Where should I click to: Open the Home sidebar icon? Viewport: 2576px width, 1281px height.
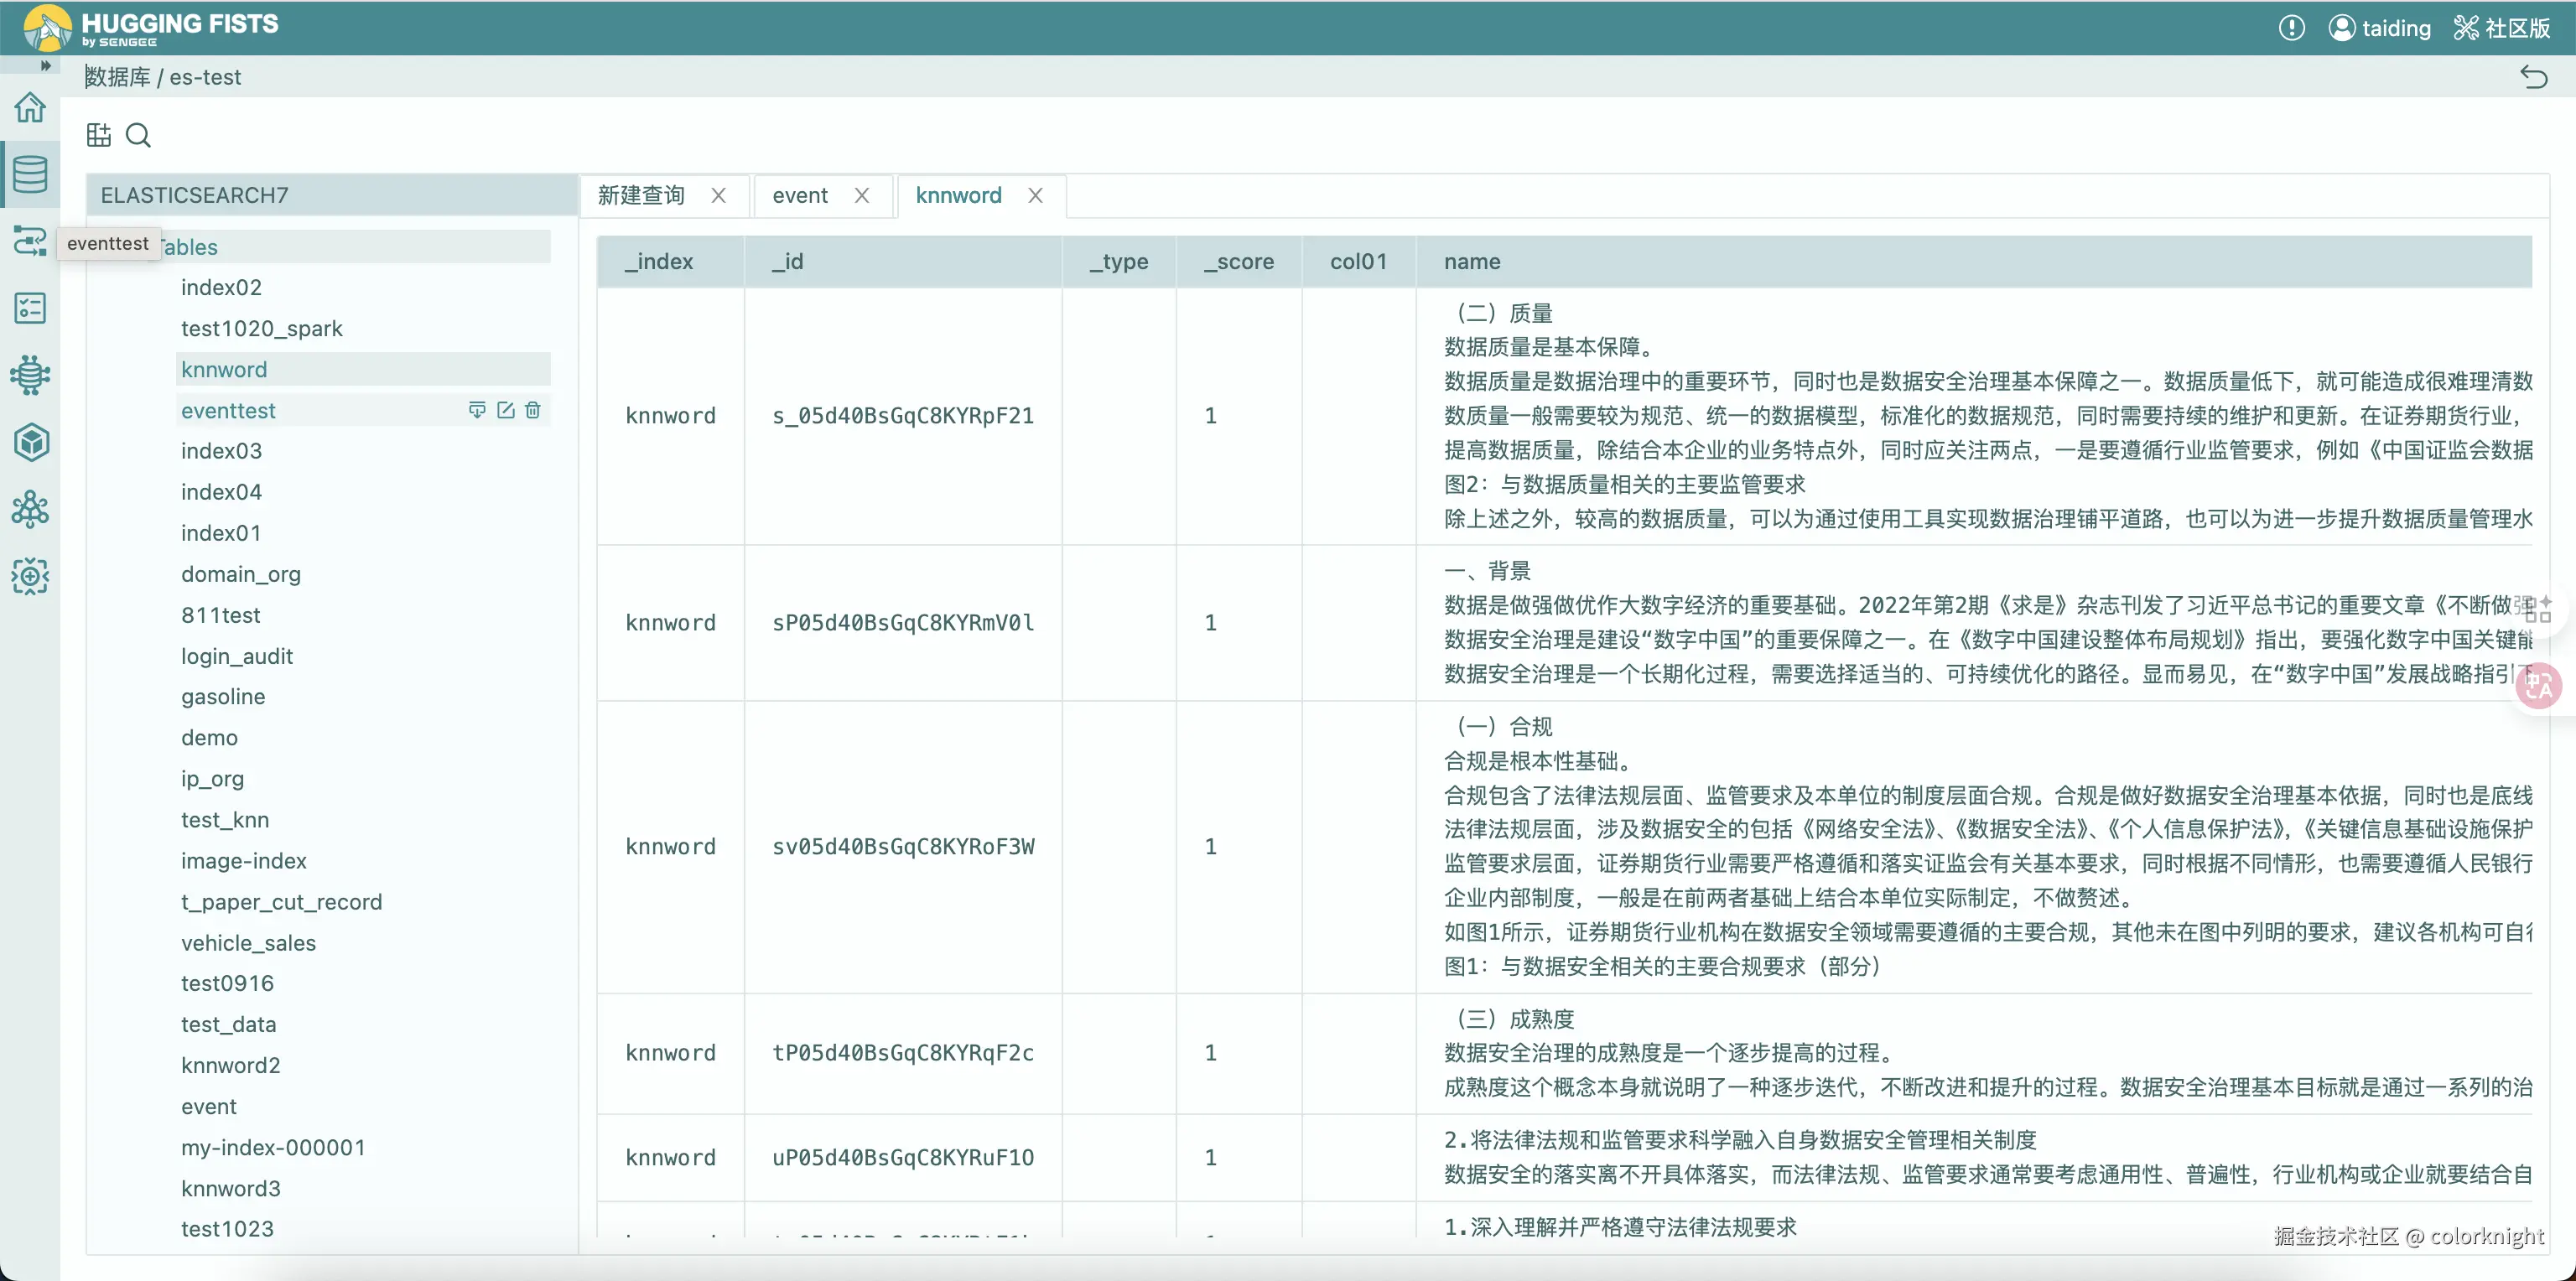30,107
